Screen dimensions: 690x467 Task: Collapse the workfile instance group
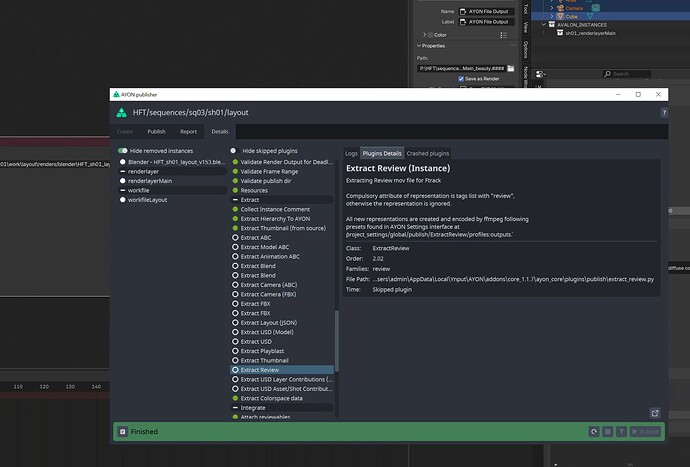tap(123, 191)
